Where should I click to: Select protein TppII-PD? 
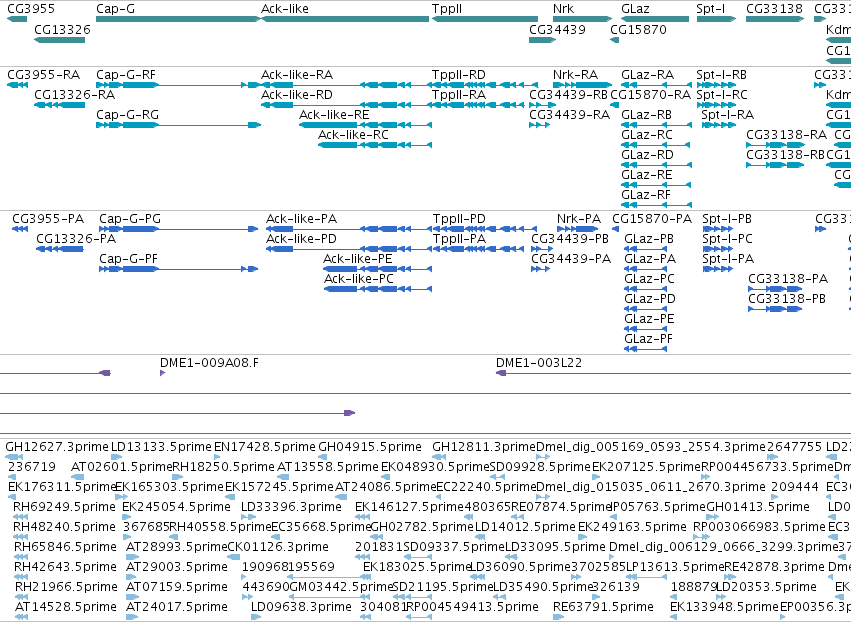[x=485, y=229]
